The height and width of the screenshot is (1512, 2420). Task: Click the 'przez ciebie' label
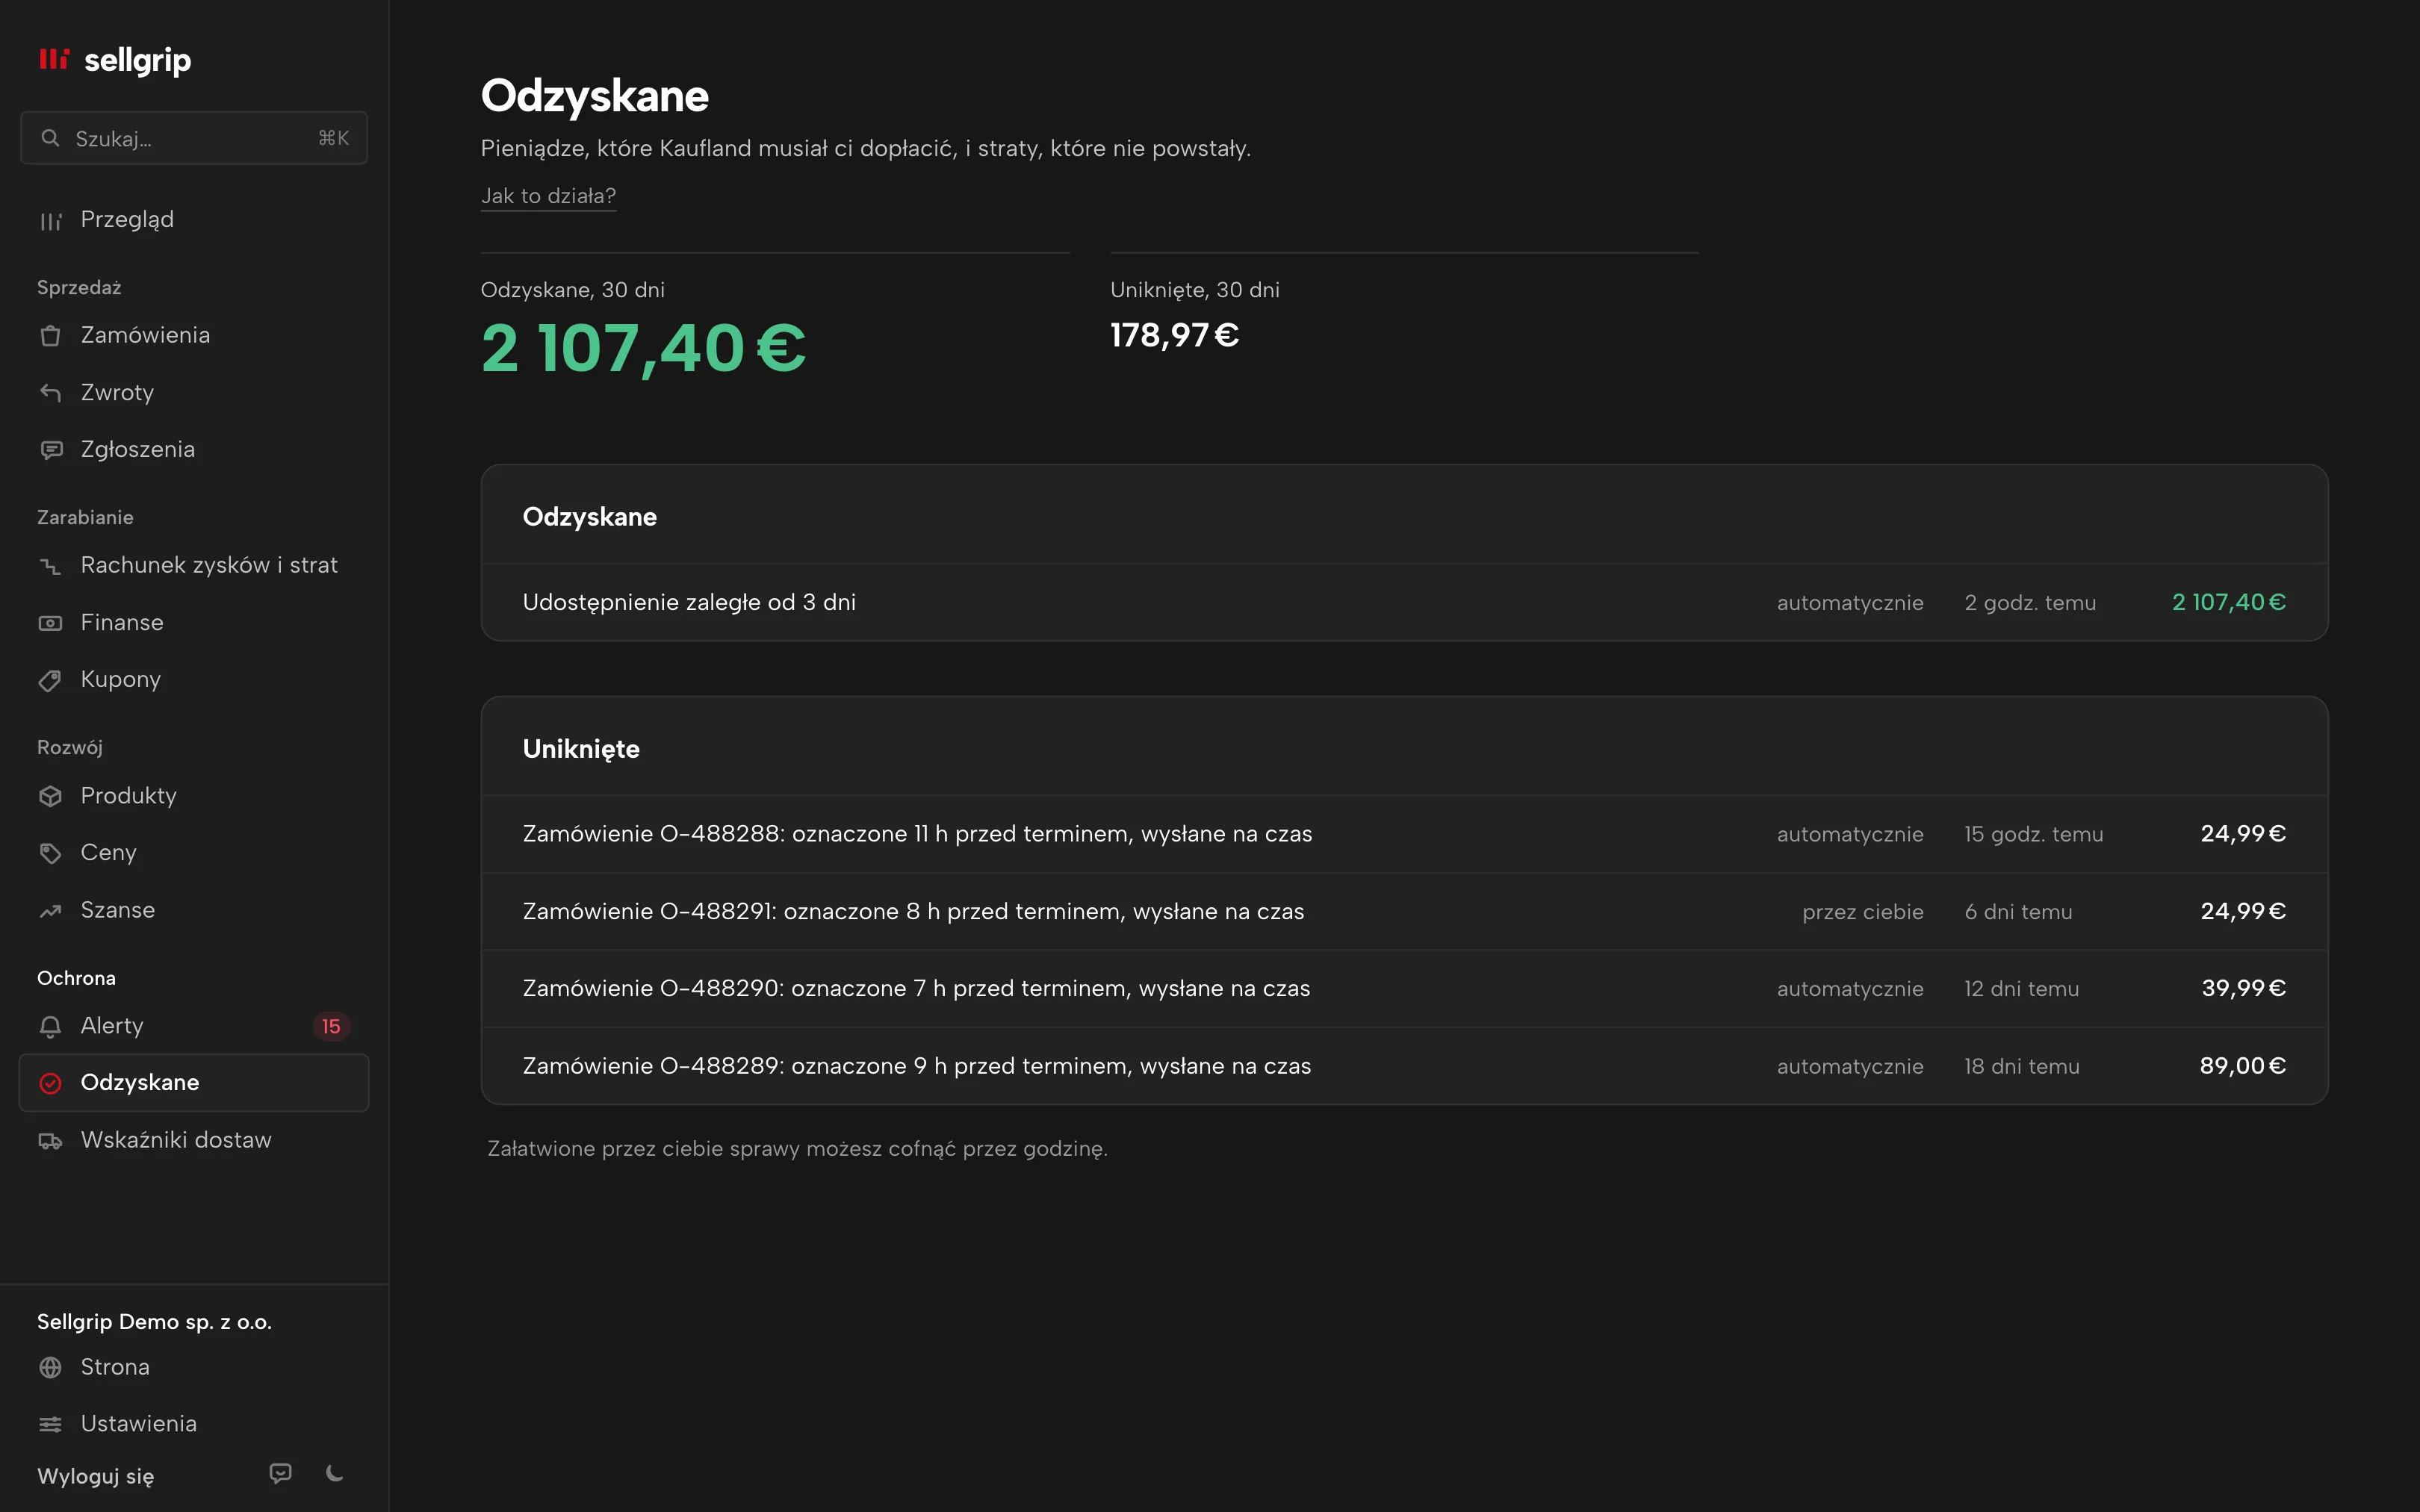1863,912
